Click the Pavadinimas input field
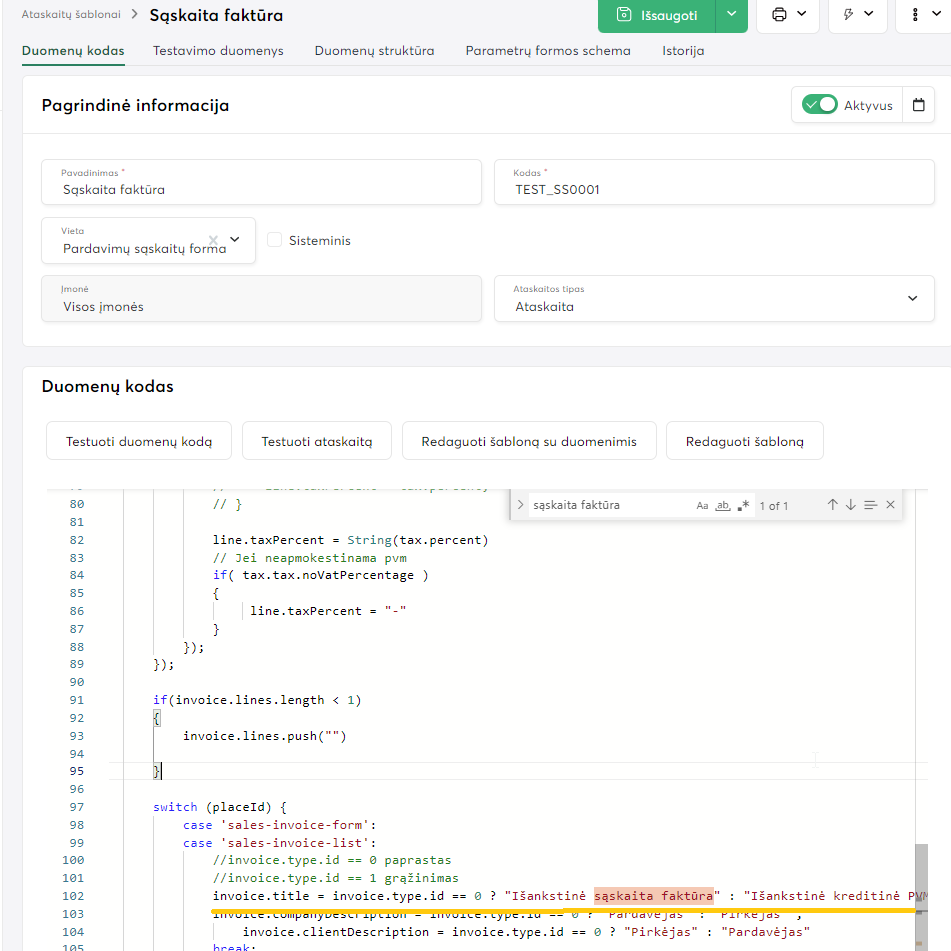 261,189
